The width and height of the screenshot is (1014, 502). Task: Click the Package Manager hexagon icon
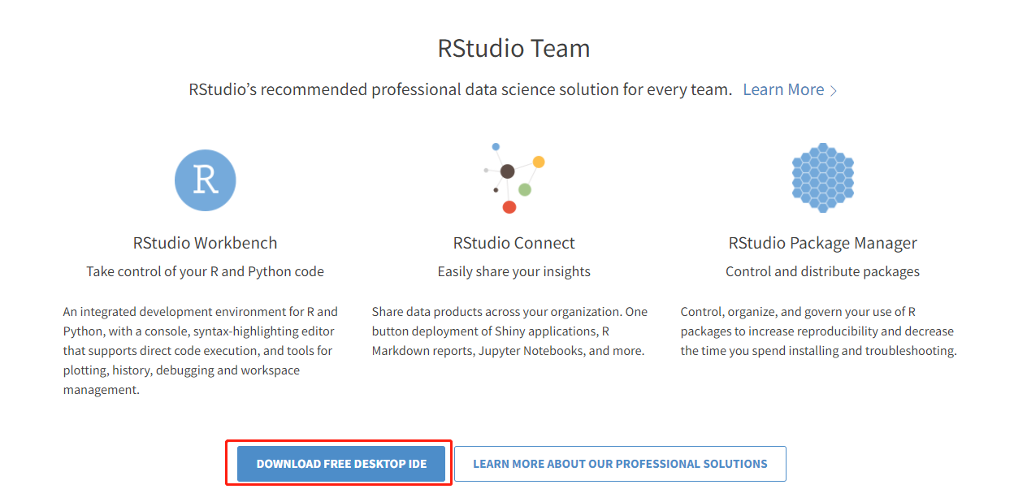pos(822,177)
